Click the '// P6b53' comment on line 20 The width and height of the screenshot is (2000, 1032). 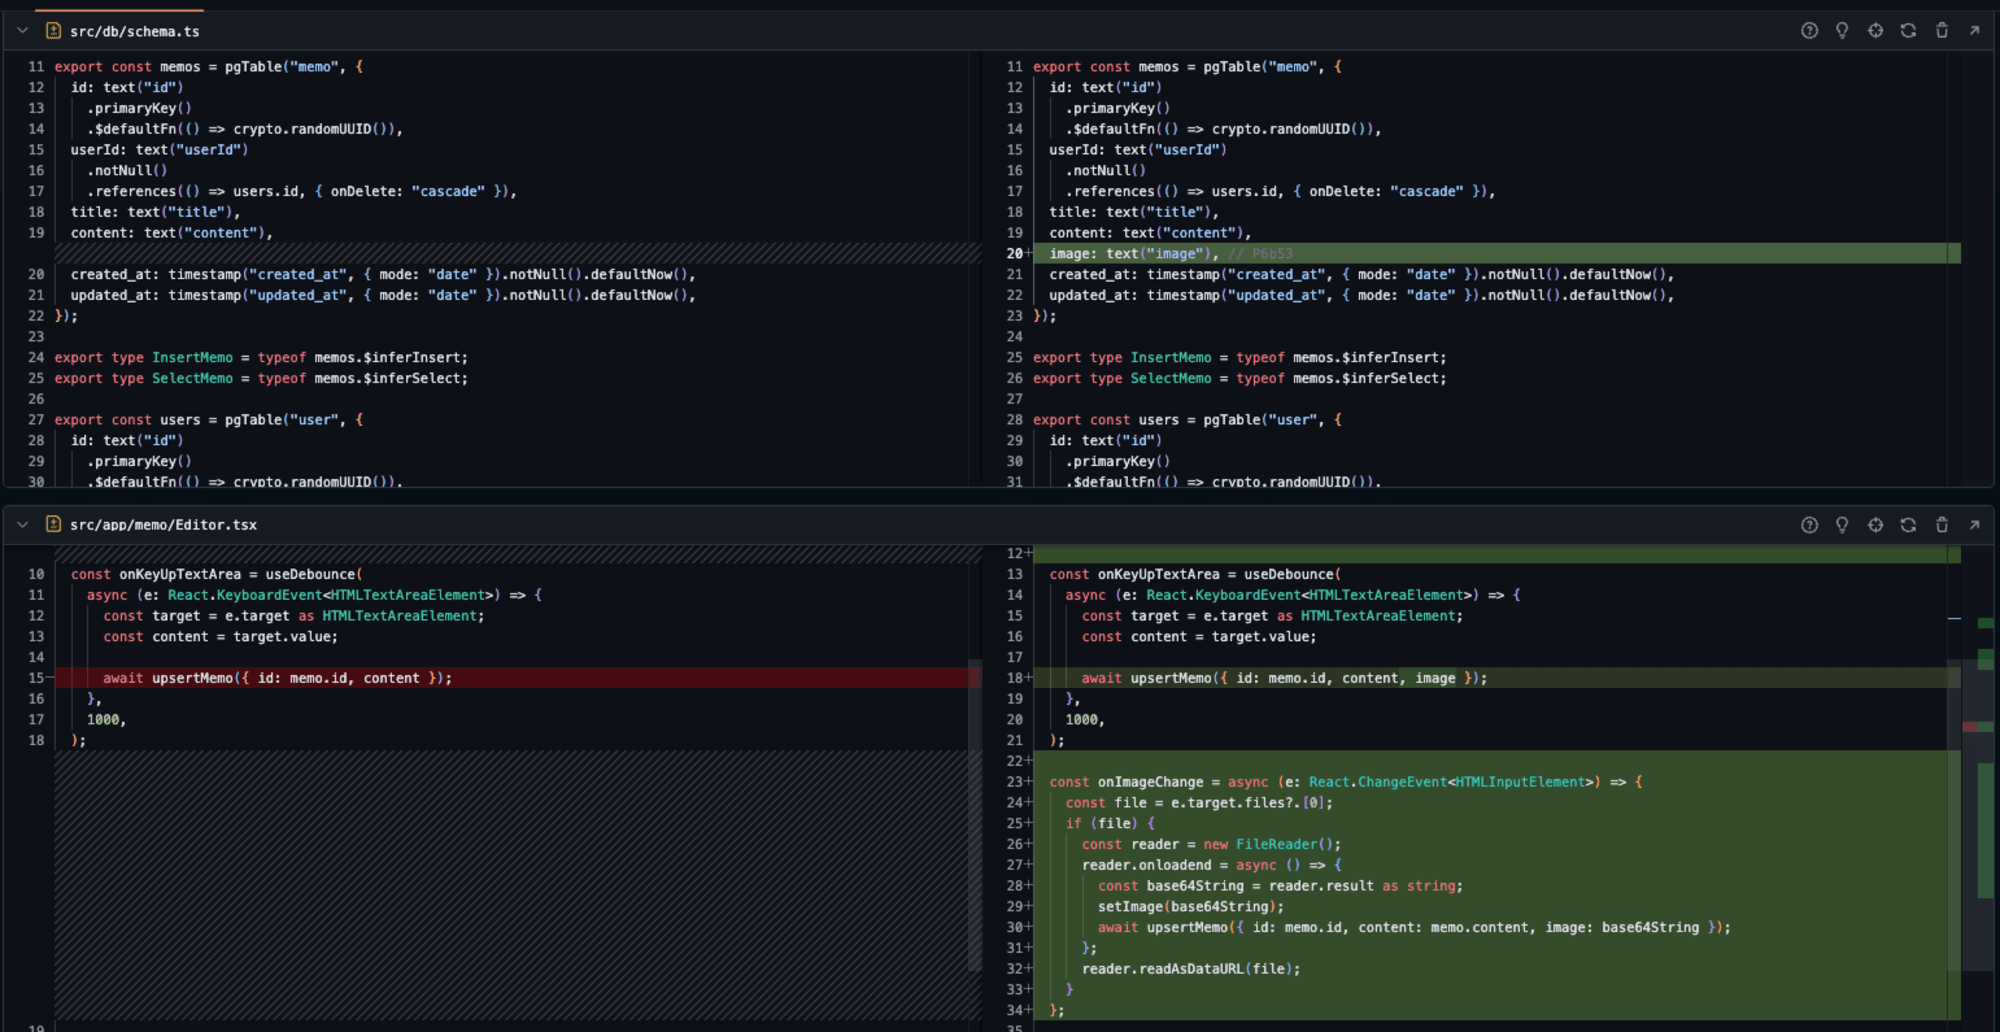(1260, 254)
